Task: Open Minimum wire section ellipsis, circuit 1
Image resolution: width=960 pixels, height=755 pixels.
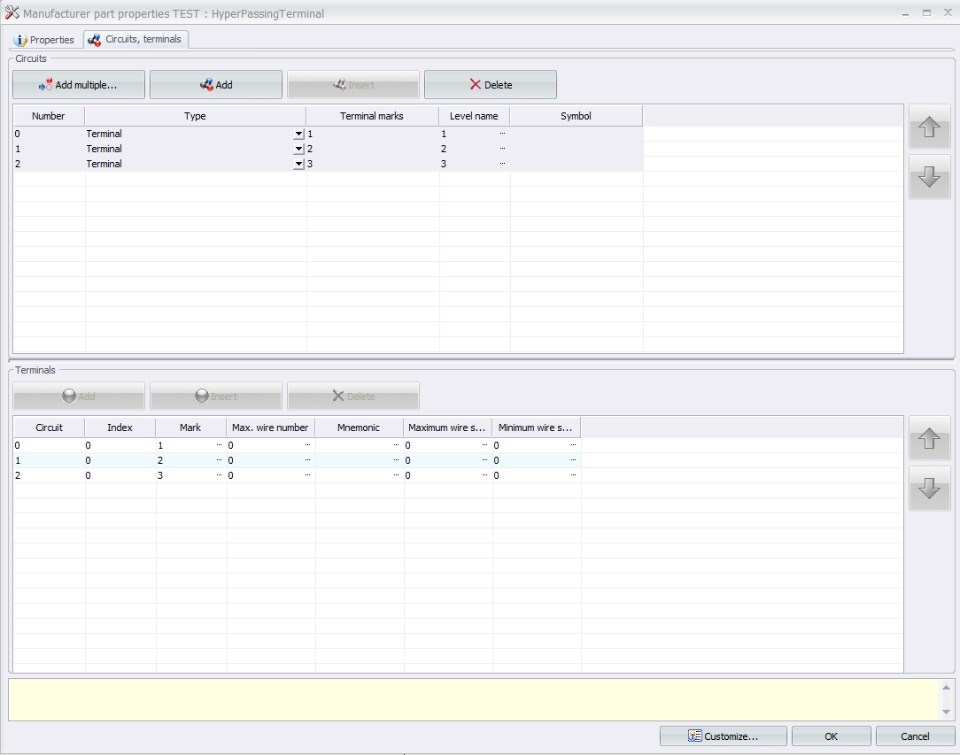Action: (x=574, y=460)
